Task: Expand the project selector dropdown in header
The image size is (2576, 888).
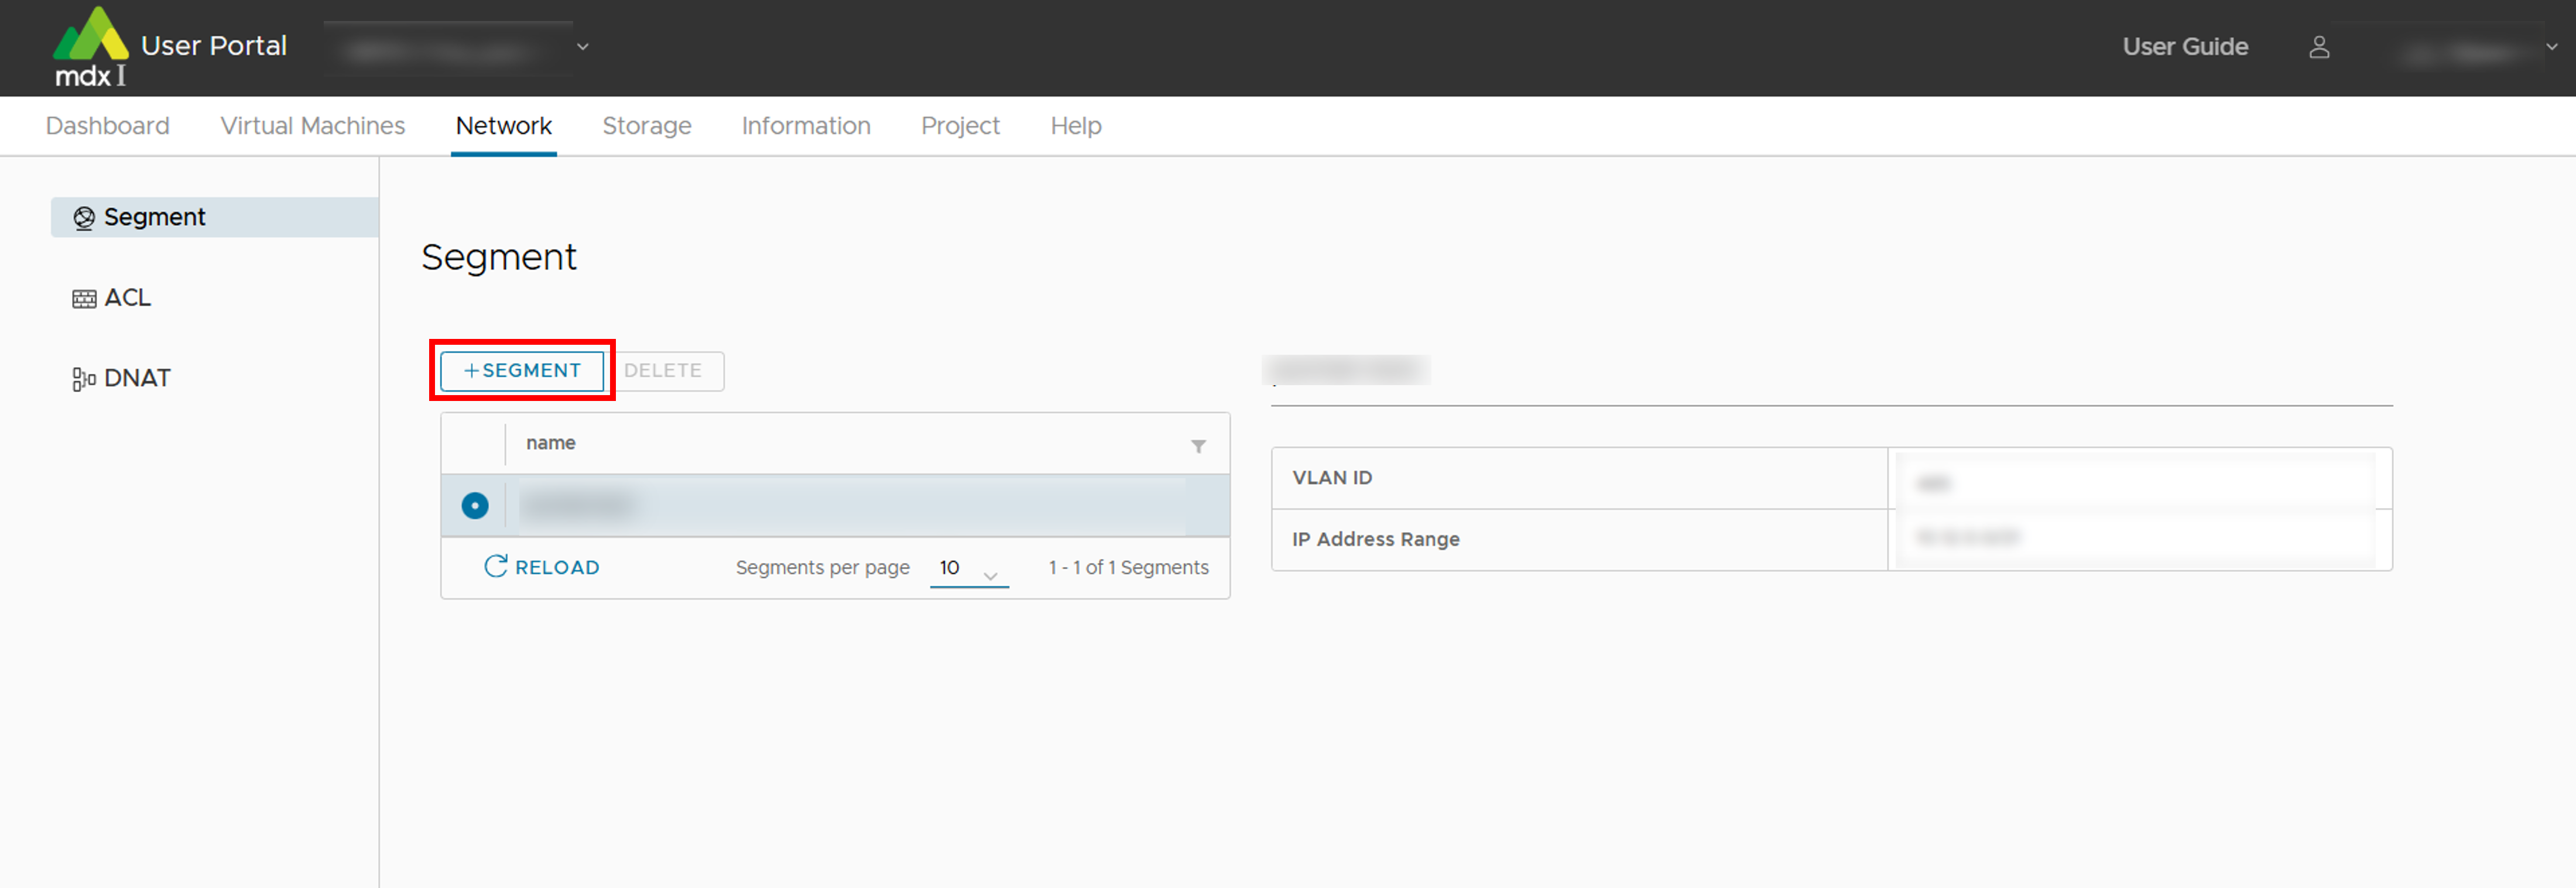Action: coord(582,47)
